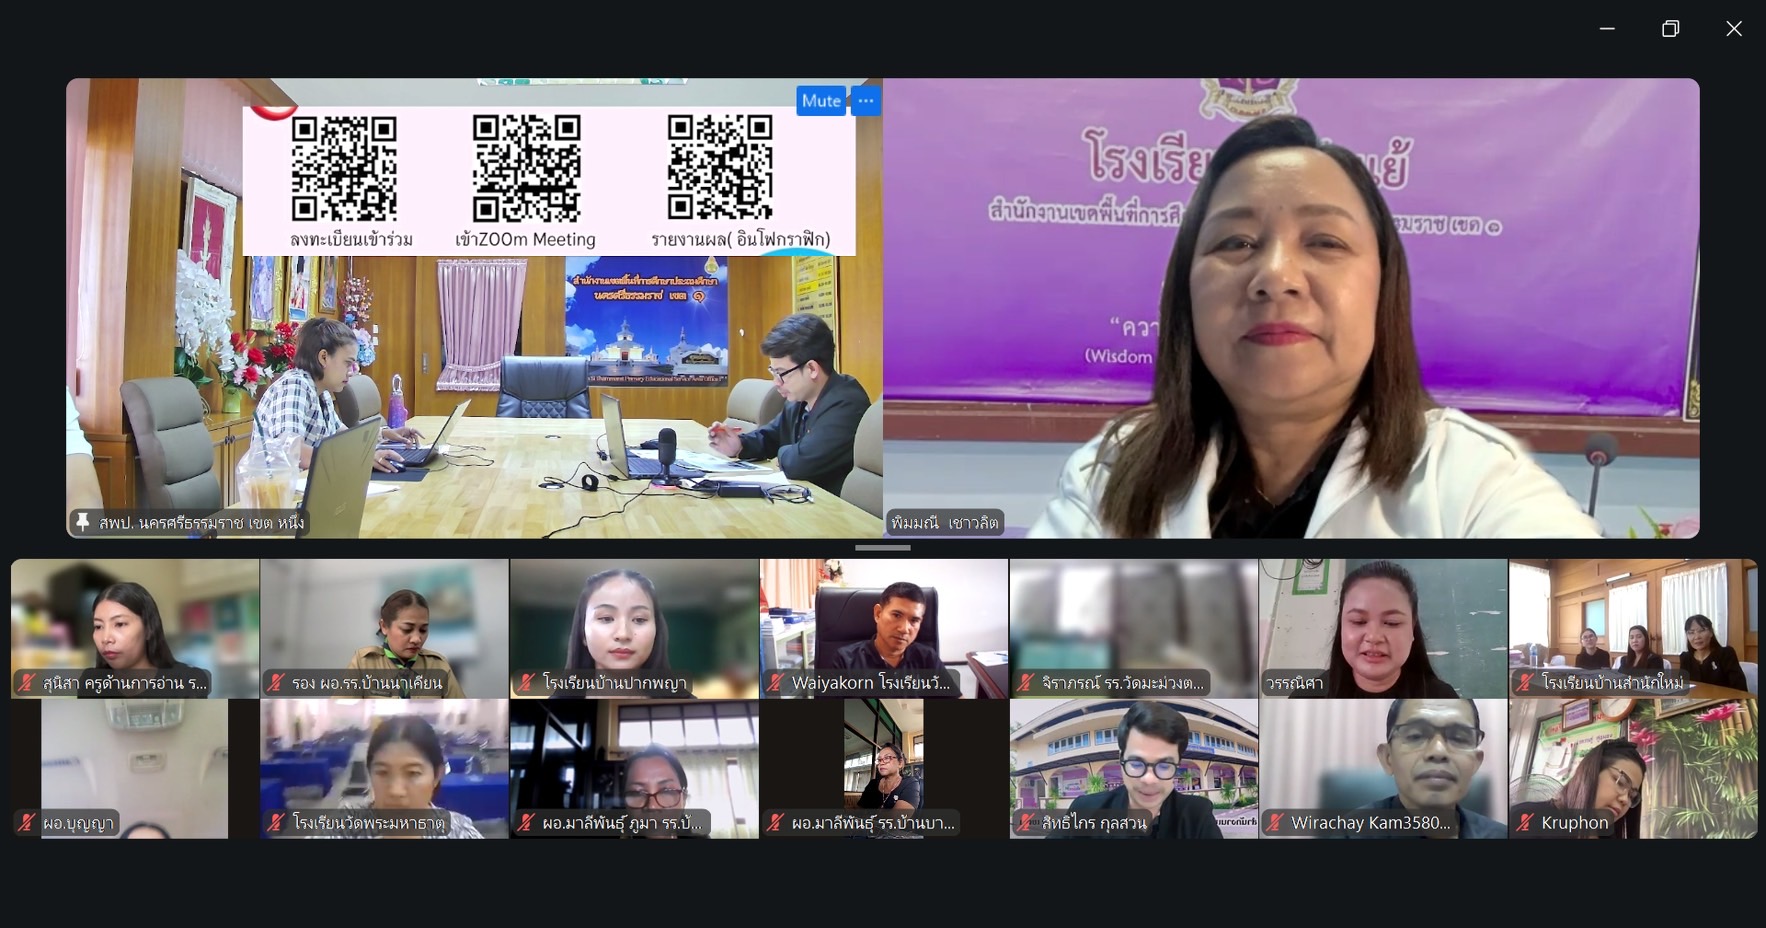This screenshot has height=928, width=1766.
Task: Restore down the meeting window
Action: click(x=1670, y=29)
